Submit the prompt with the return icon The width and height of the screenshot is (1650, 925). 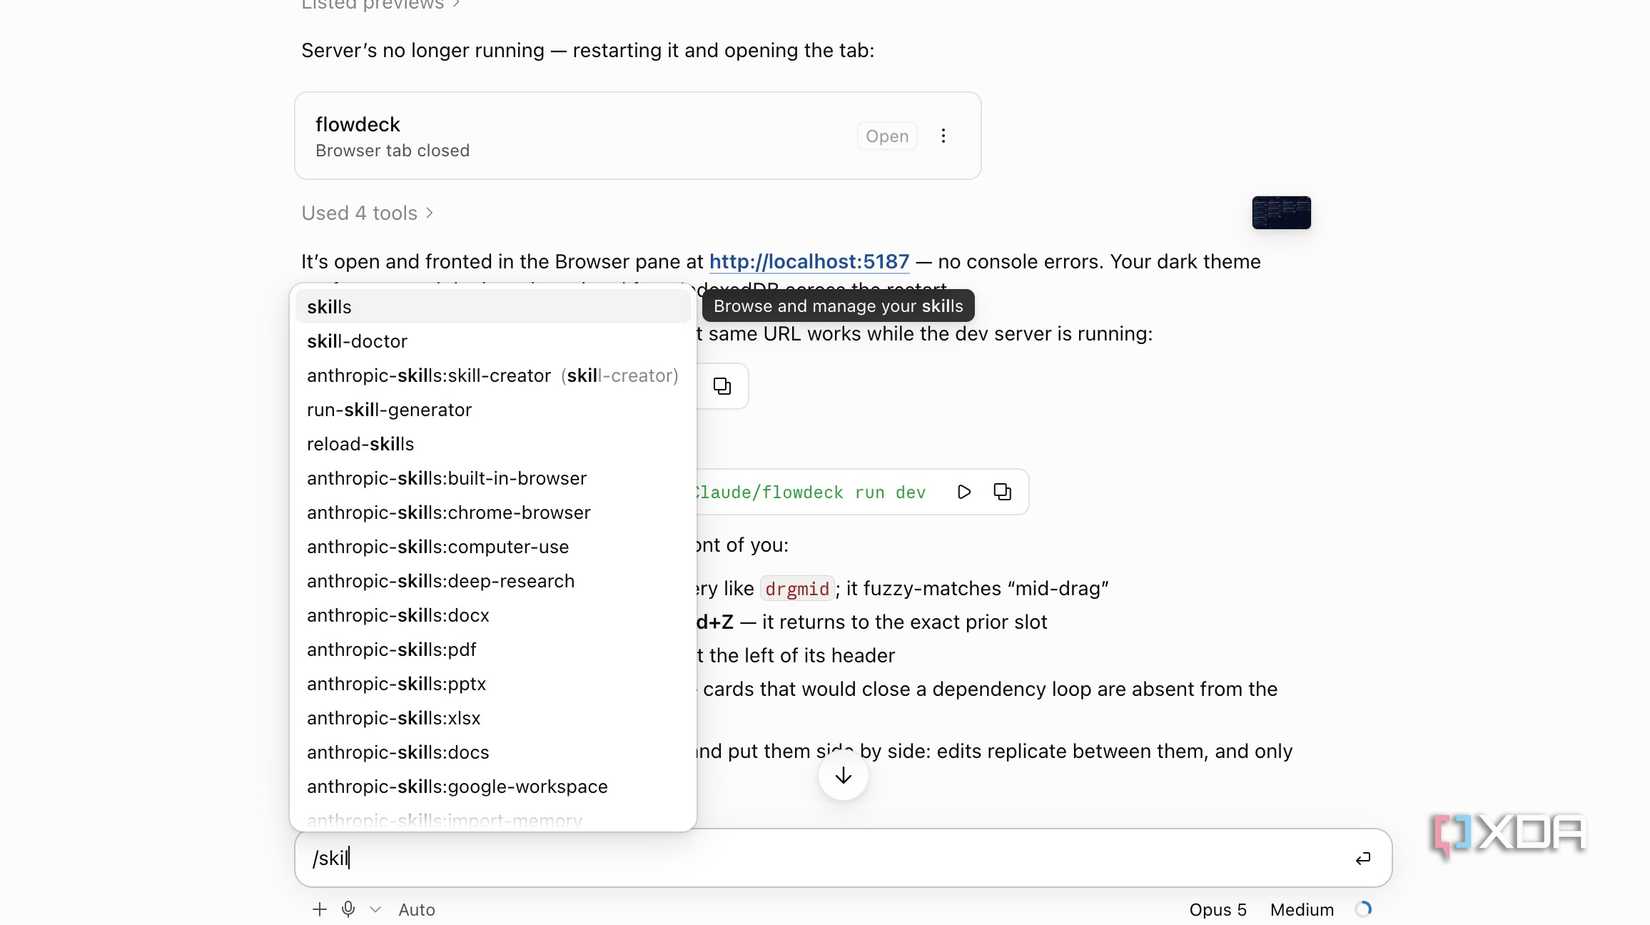[x=1363, y=858]
